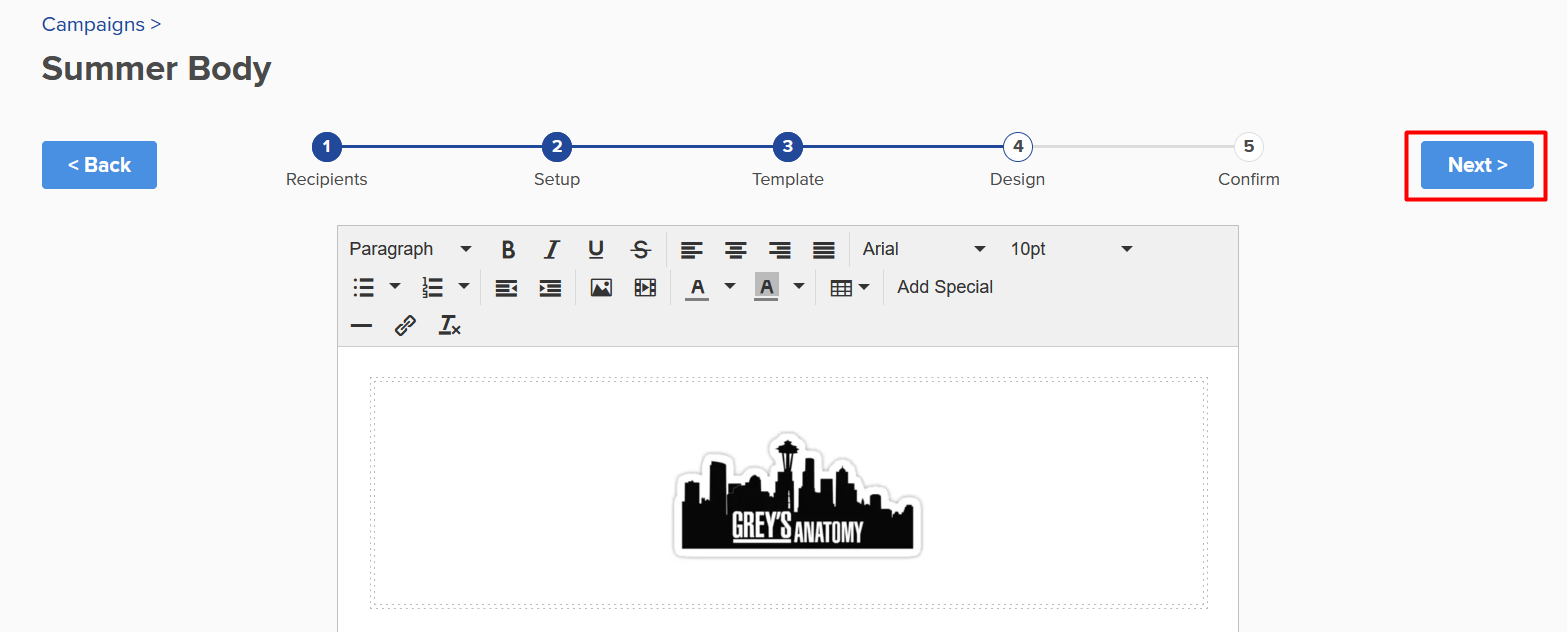Image resolution: width=1567 pixels, height=632 pixels.
Task: Open the 10pt font size dropdown
Action: point(1072,249)
